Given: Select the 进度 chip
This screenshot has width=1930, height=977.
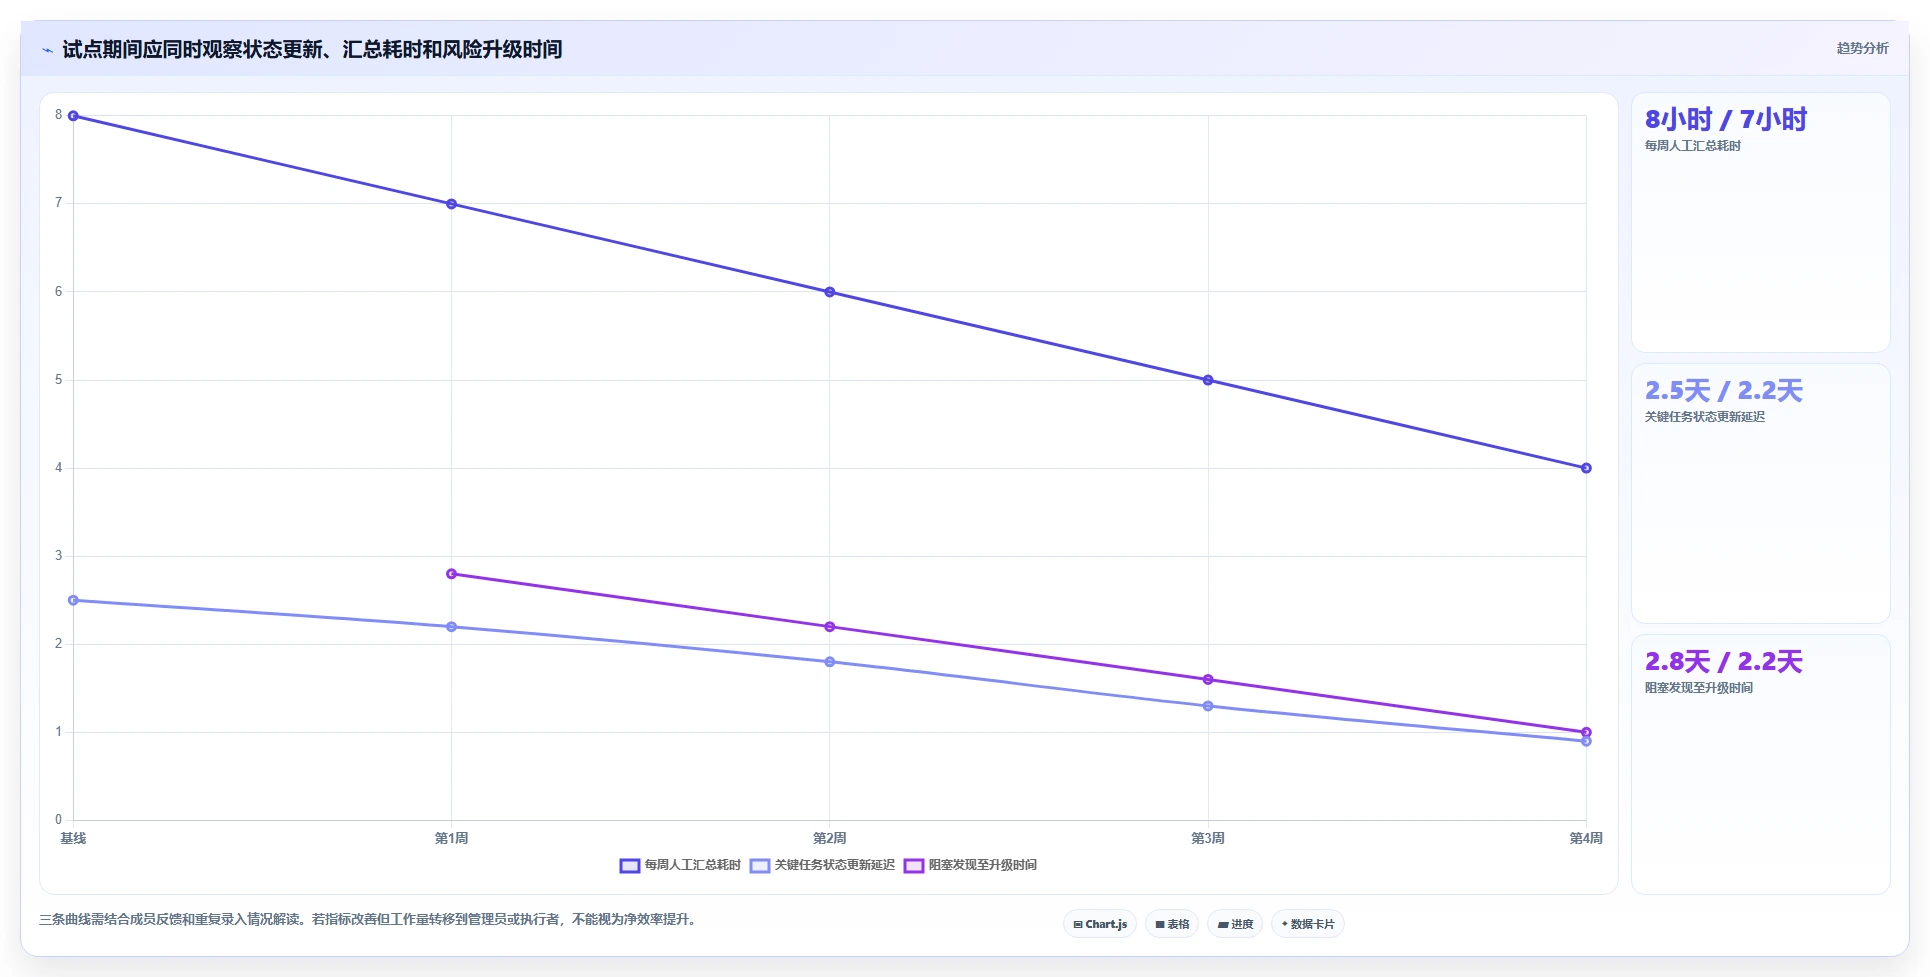Looking at the screenshot, I should 1235,924.
